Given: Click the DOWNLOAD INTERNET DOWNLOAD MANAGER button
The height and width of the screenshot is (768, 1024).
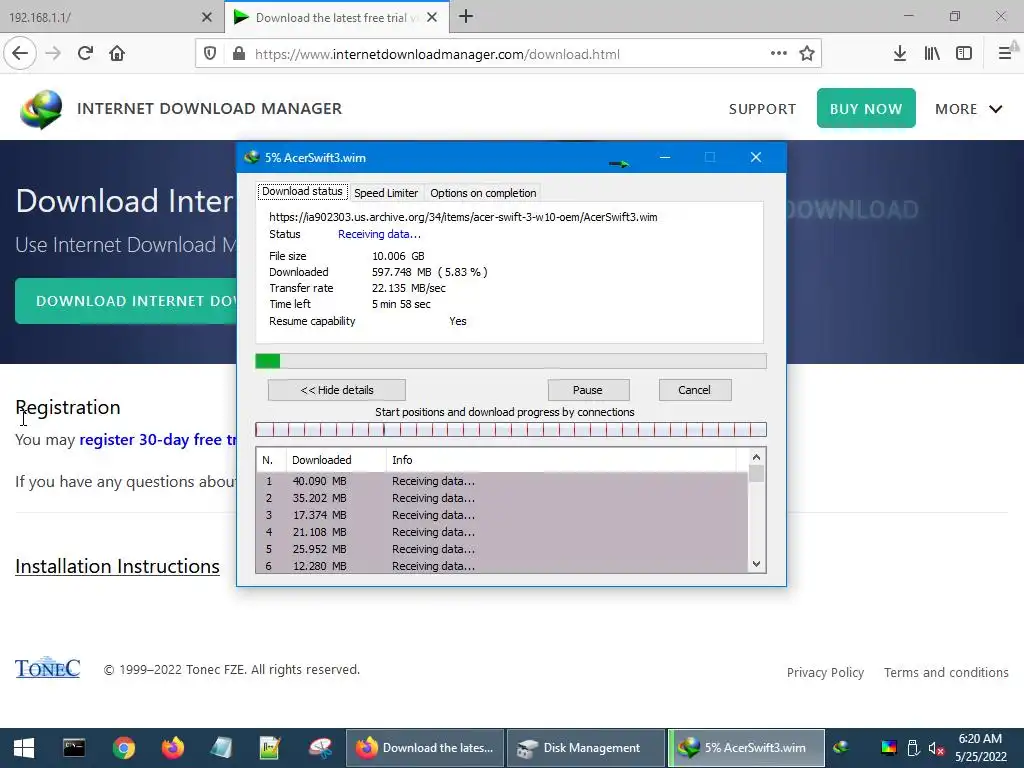Looking at the screenshot, I should [126, 301].
